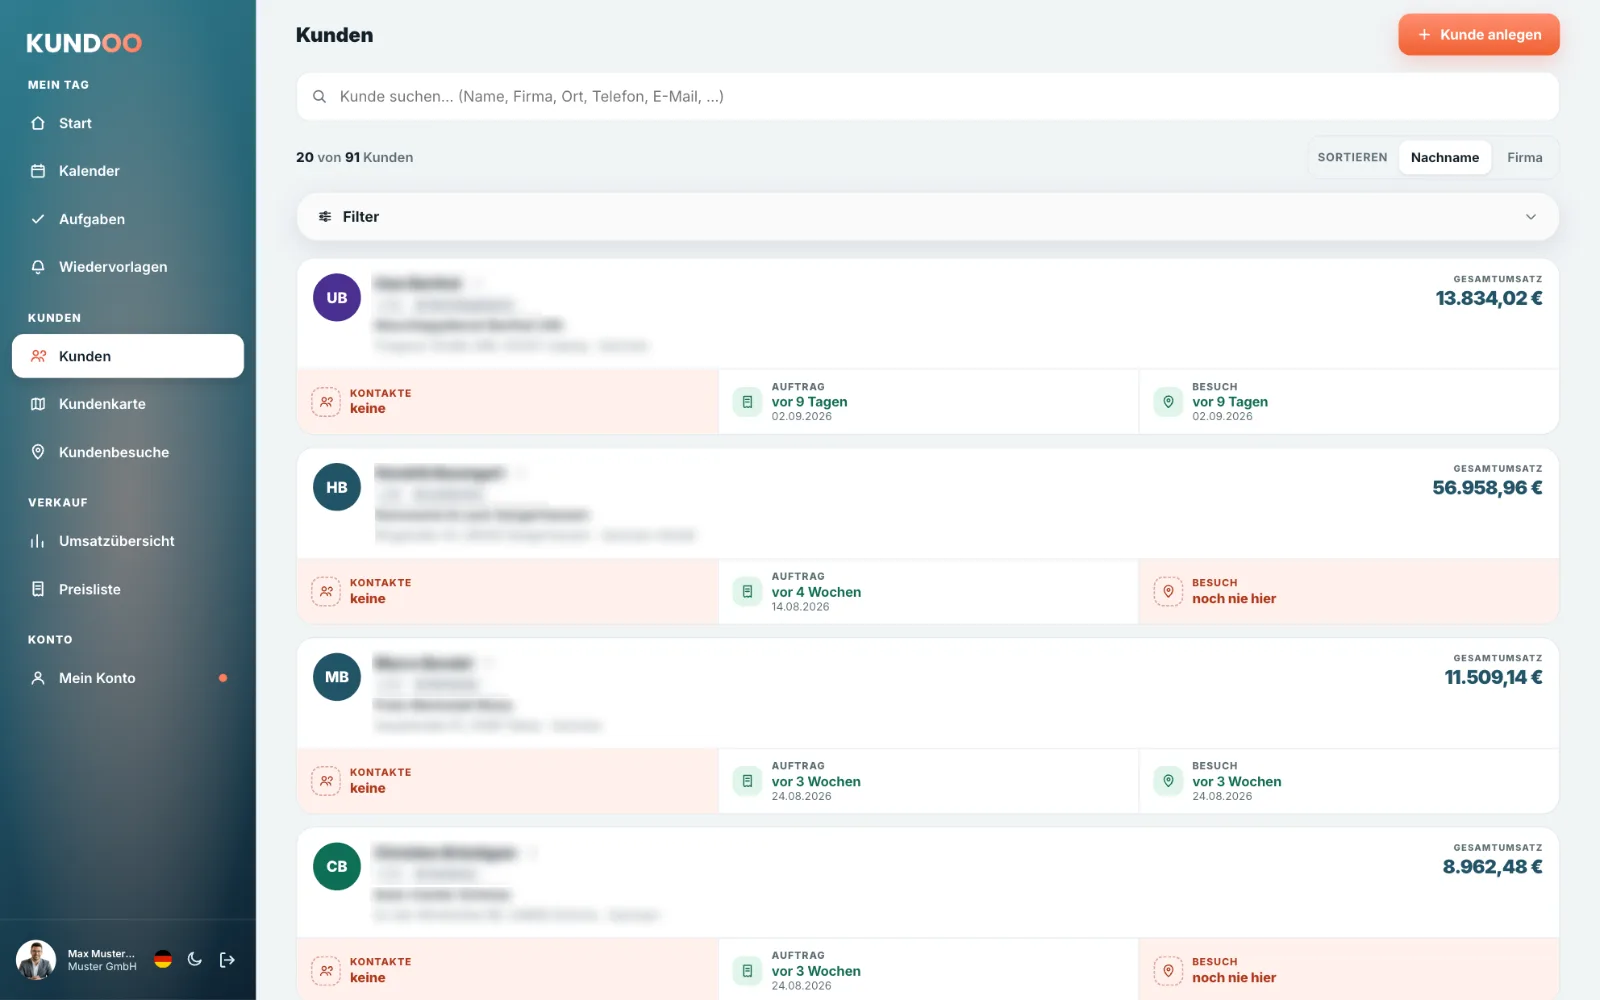The height and width of the screenshot is (1000, 1600).
Task: Expand the Filter panel chevron
Action: 1531,217
